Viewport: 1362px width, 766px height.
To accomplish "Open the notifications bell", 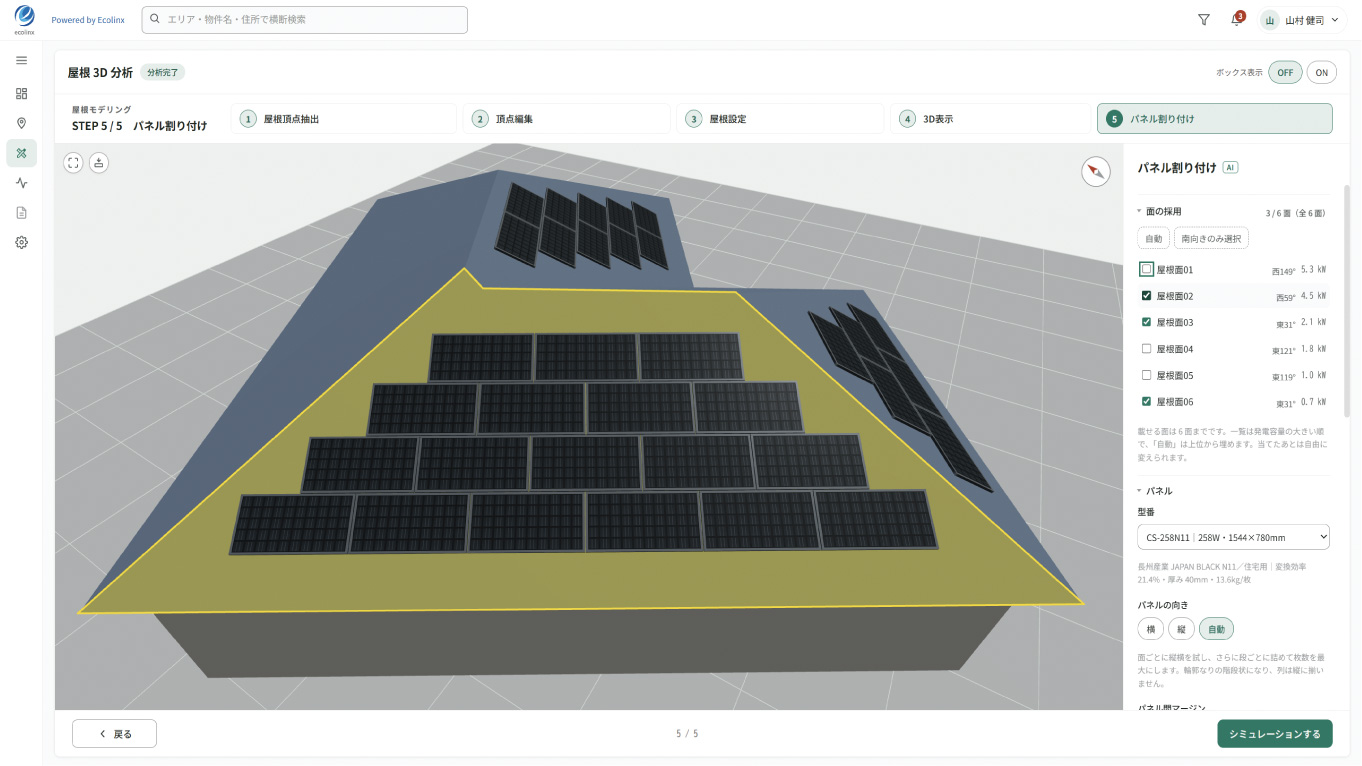I will [1236, 20].
